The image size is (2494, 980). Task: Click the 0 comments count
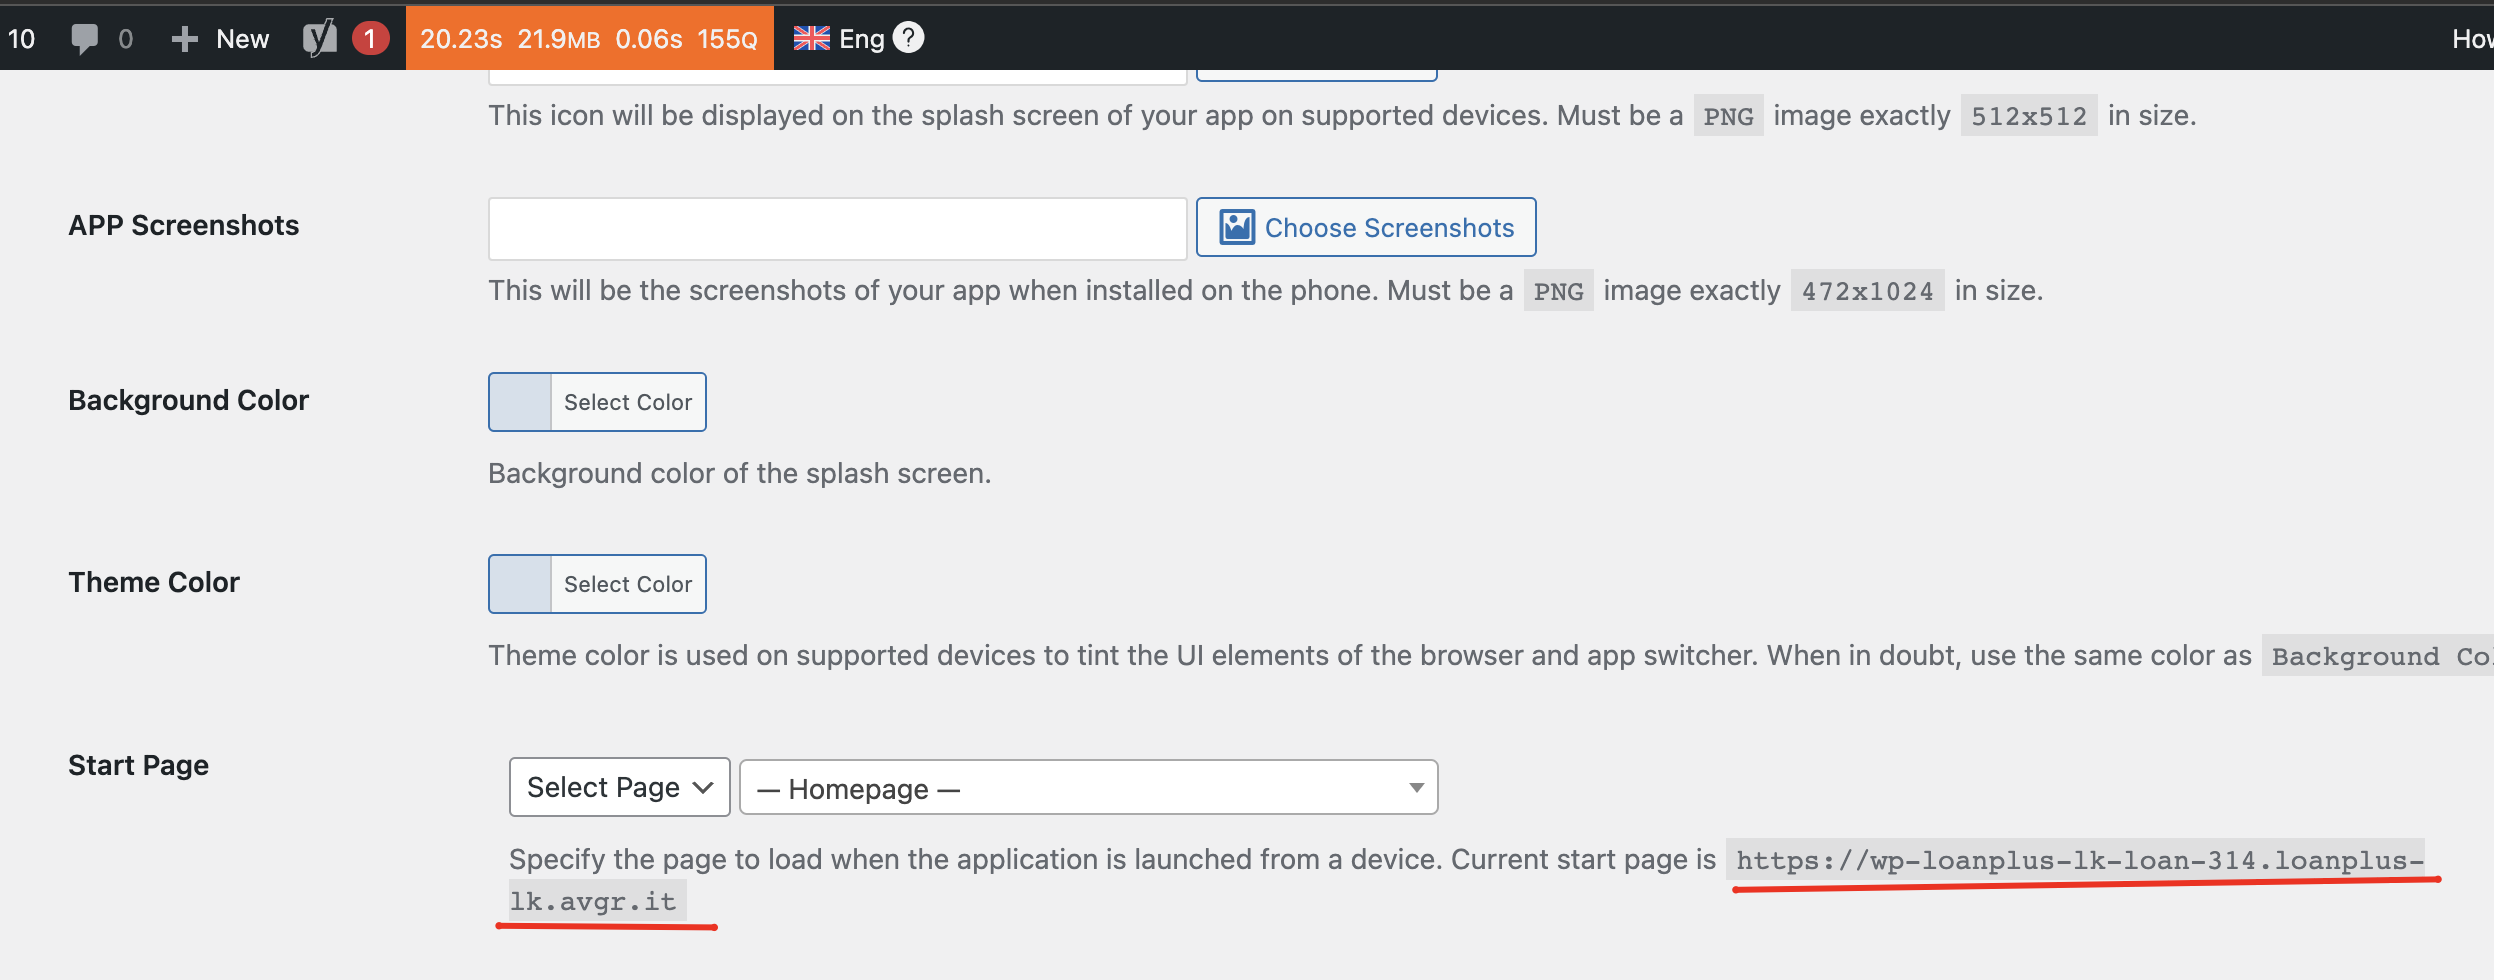[125, 39]
